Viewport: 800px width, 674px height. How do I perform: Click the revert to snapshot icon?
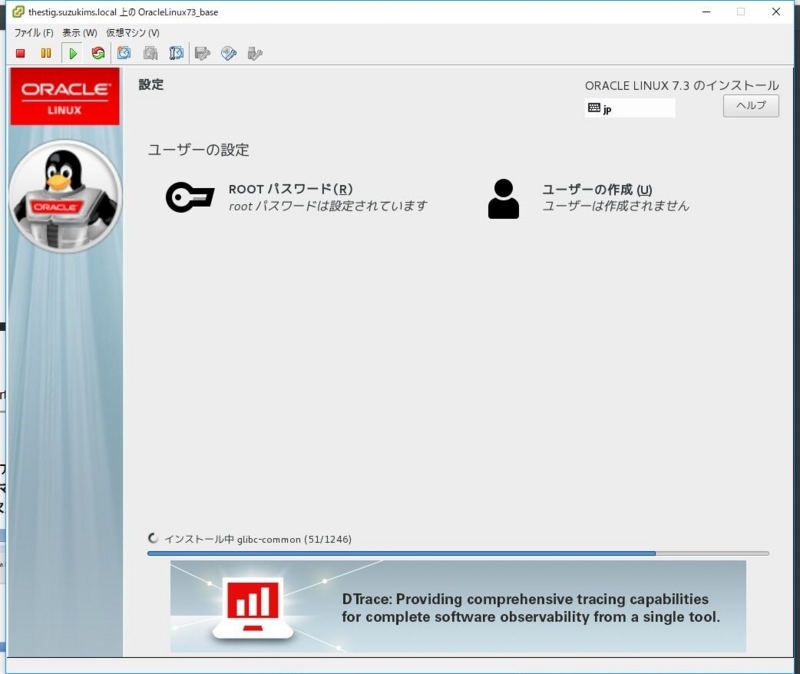(151, 53)
